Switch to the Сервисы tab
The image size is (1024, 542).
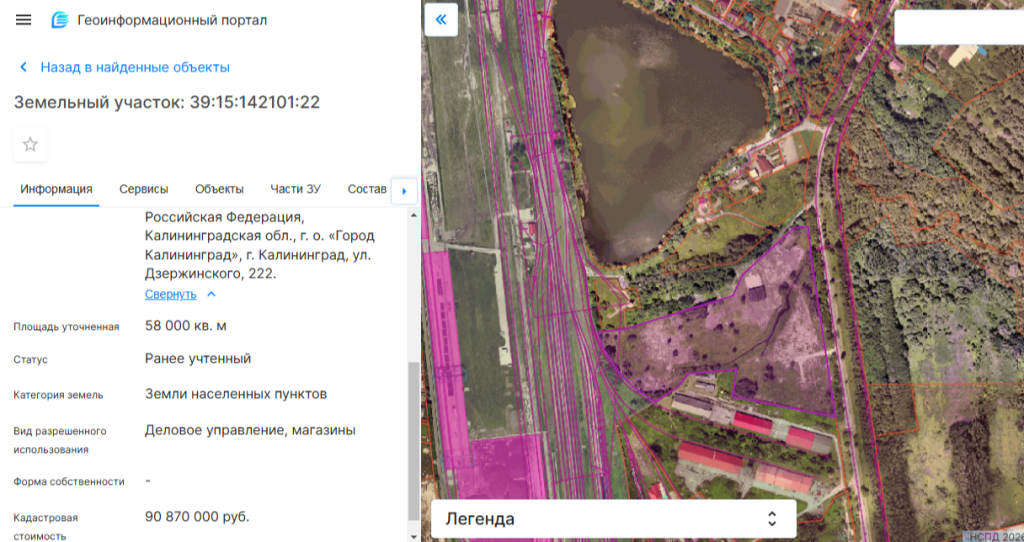click(143, 189)
